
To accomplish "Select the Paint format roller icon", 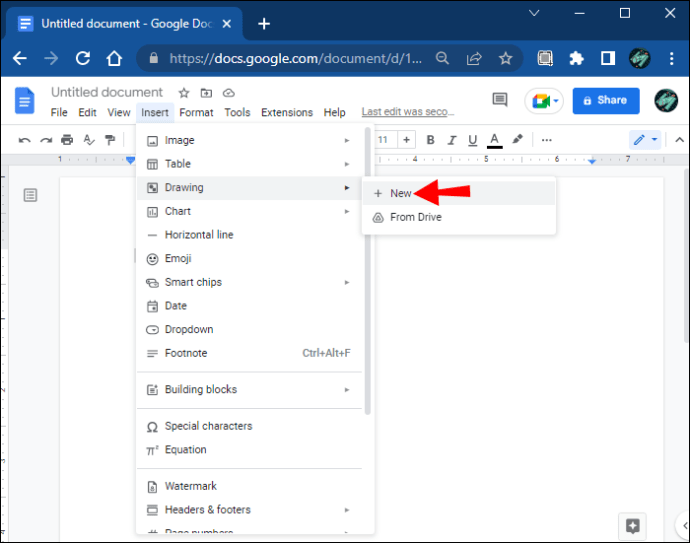I will [110, 140].
